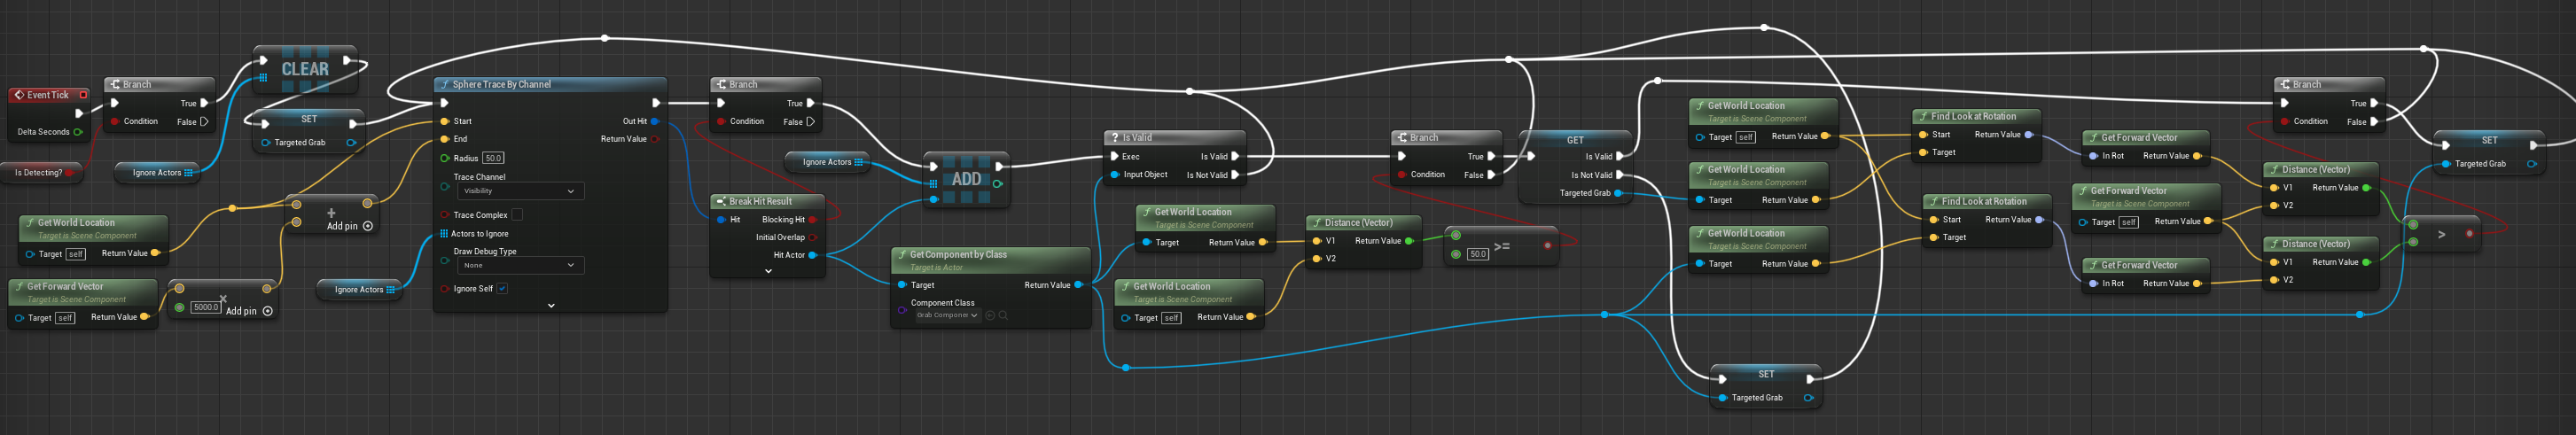Image resolution: width=2576 pixels, height=435 pixels.
Task: Click the > node boolean output pin
Action: [2469, 233]
